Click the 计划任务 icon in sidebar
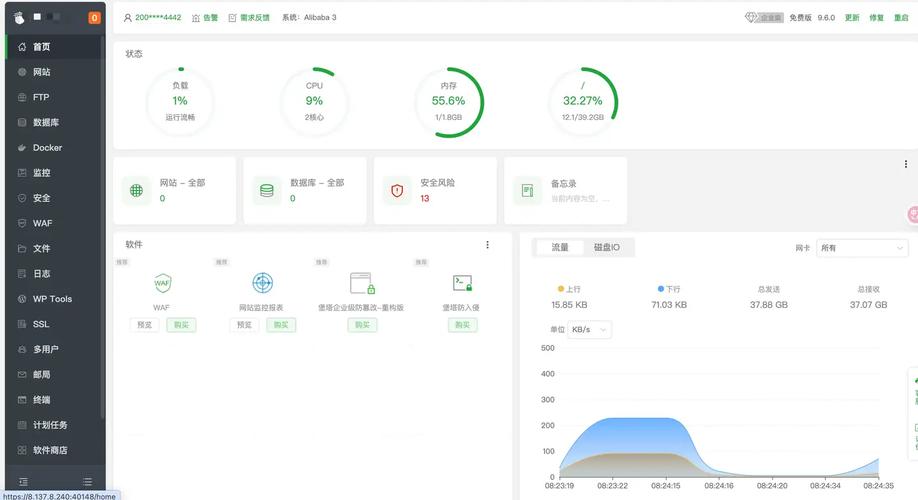The height and width of the screenshot is (500, 918). pyautogui.click(x=22, y=425)
